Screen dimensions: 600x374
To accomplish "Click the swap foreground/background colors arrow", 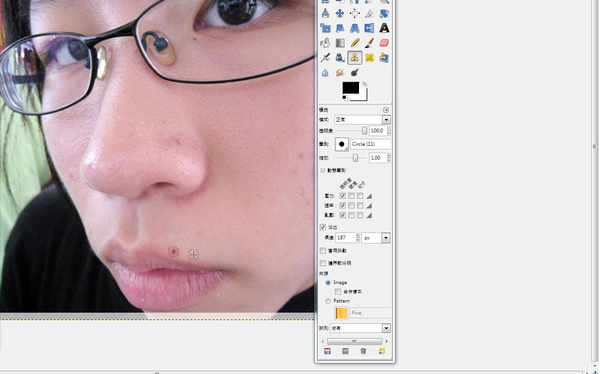I will coord(365,84).
